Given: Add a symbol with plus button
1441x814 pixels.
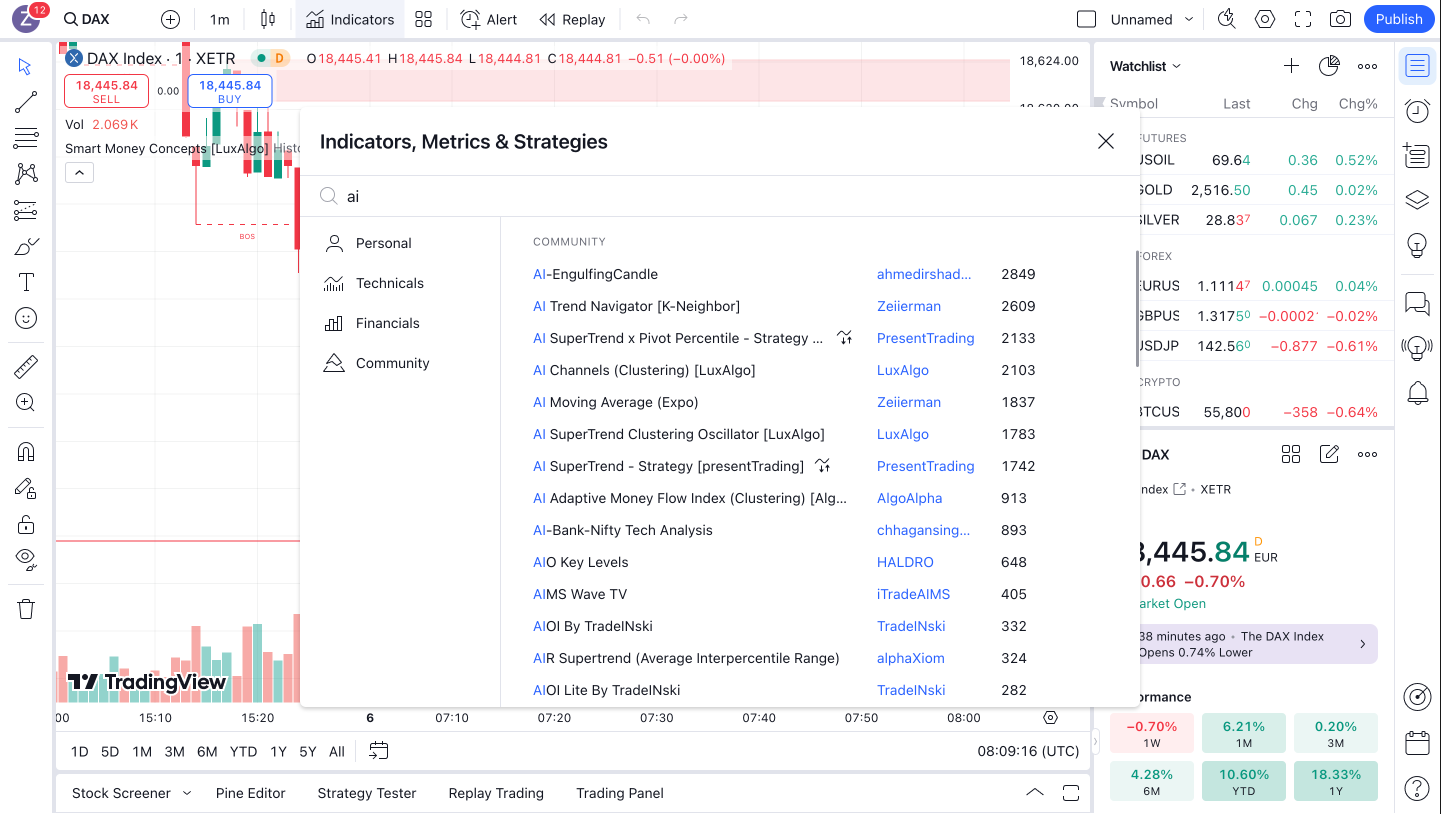Looking at the screenshot, I should point(171,19).
